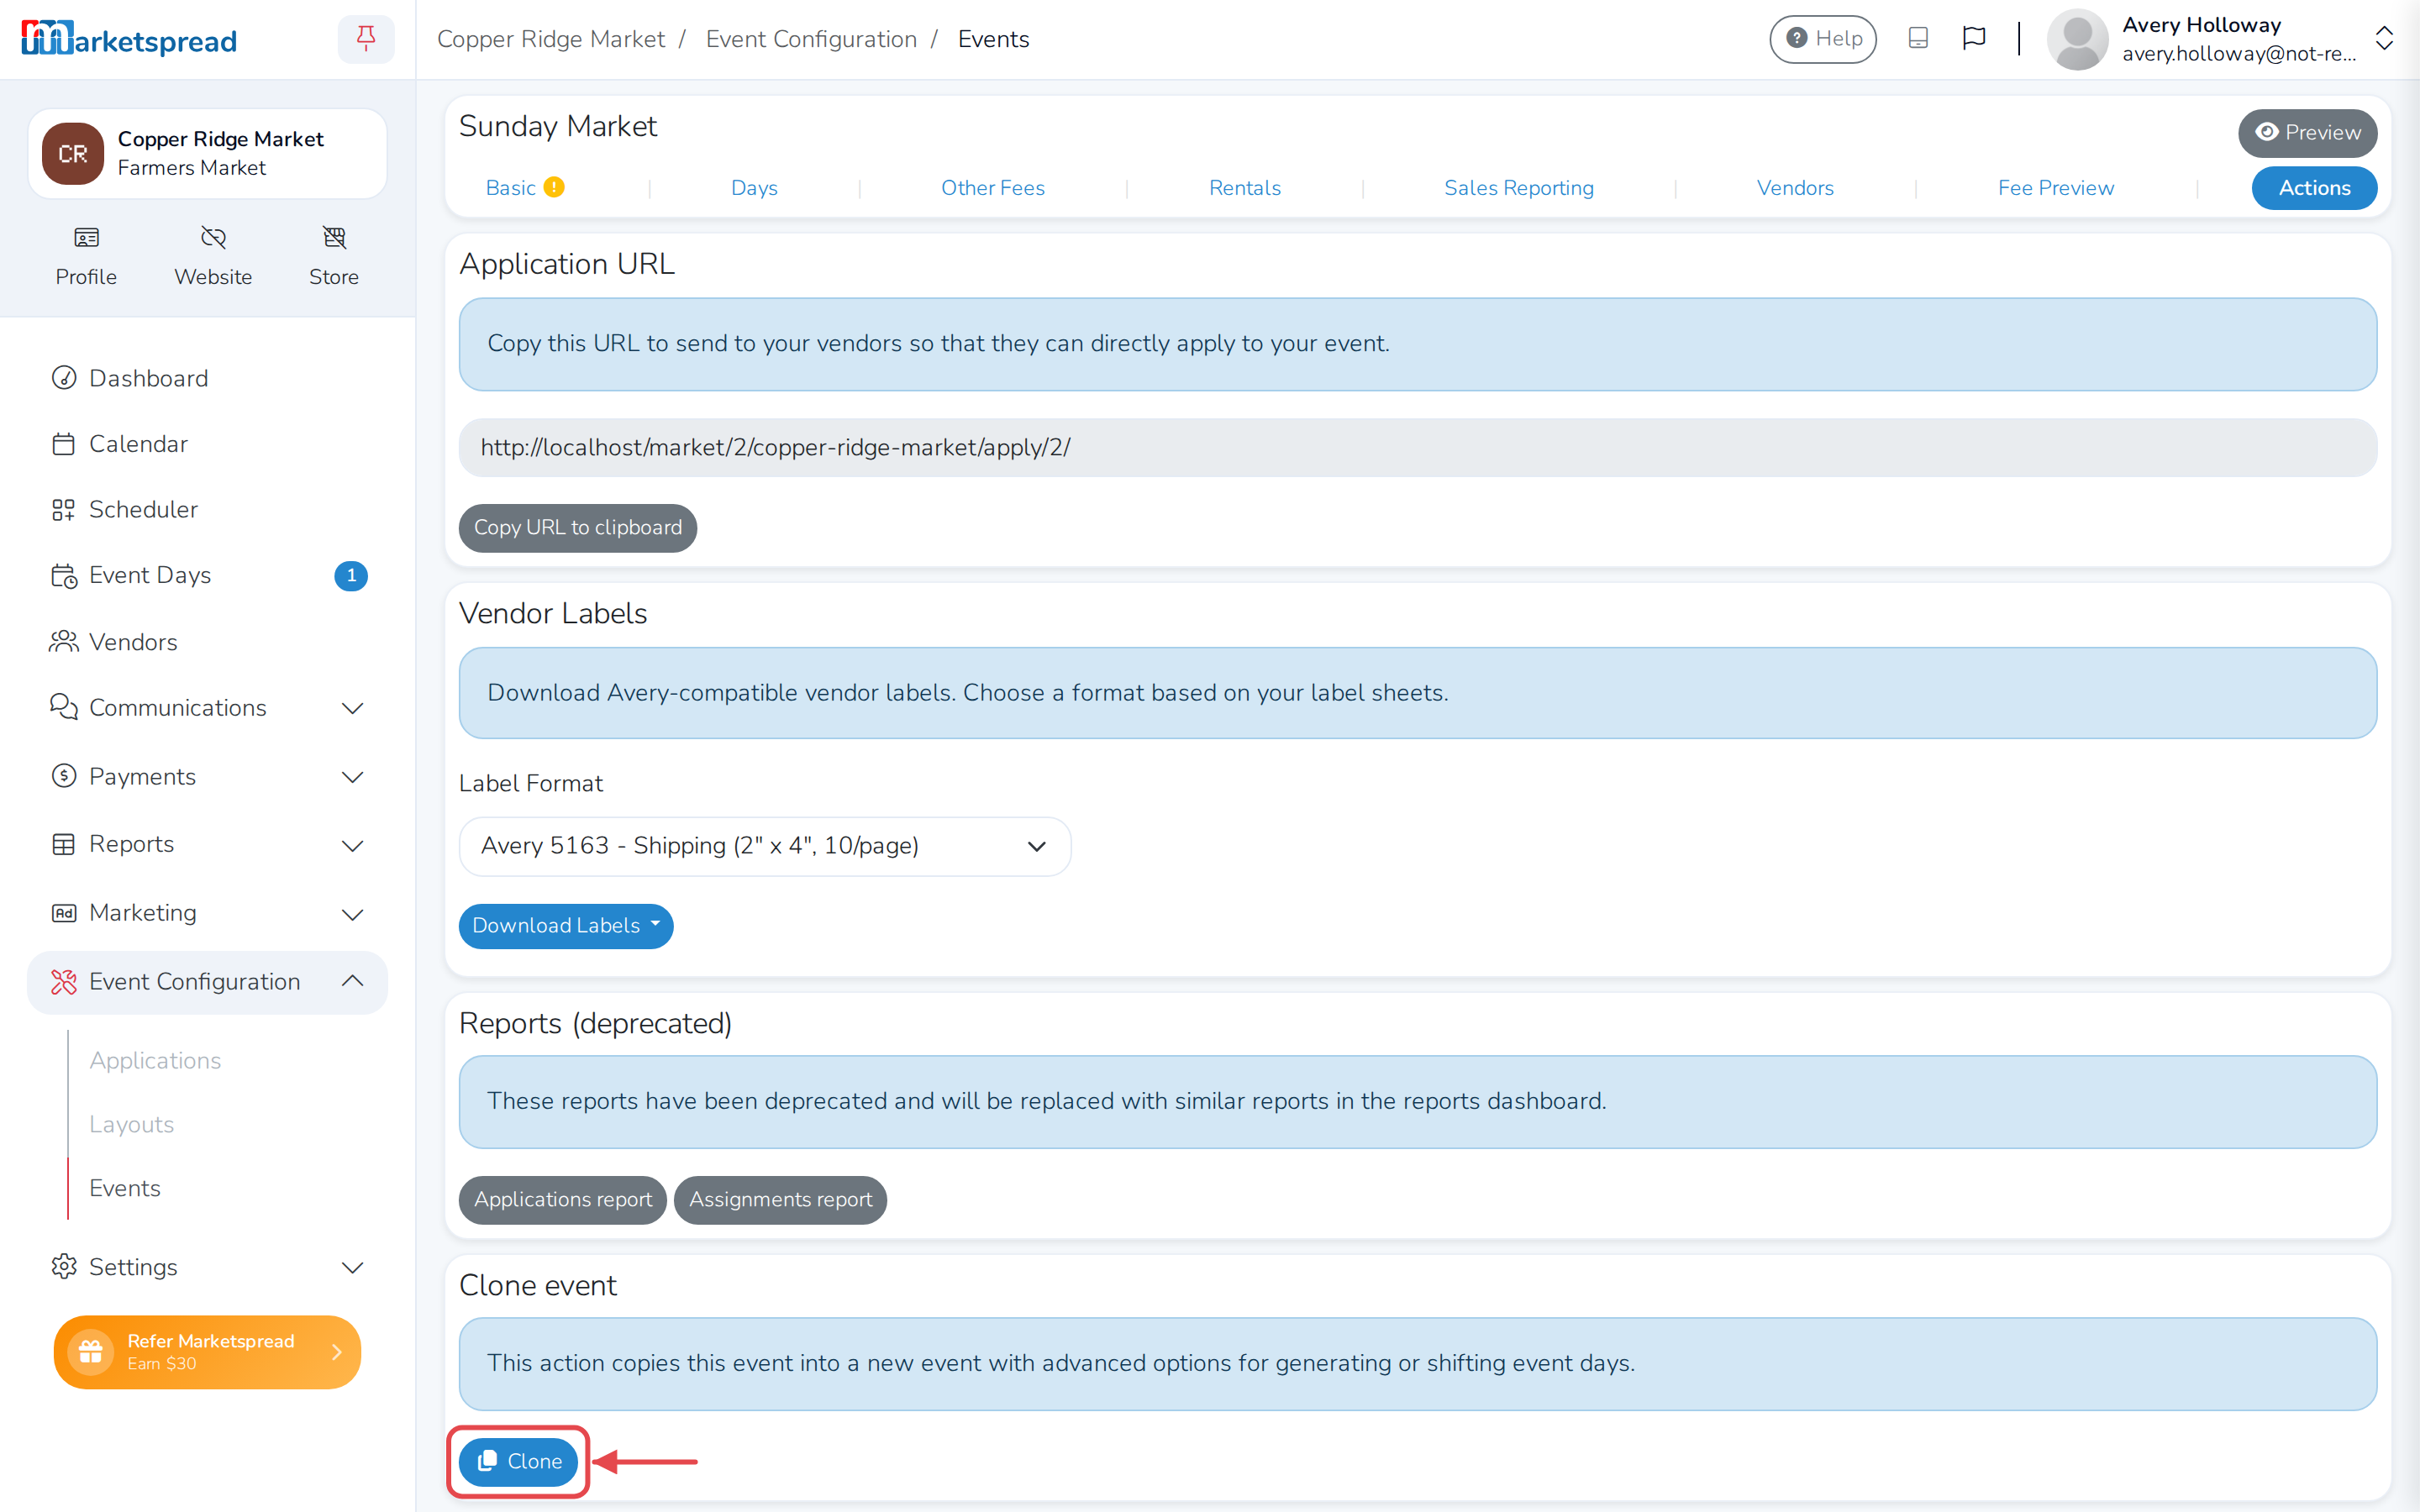Image resolution: width=2420 pixels, height=1512 pixels.
Task: Click the Sunday Market event title
Action: point(558,126)
